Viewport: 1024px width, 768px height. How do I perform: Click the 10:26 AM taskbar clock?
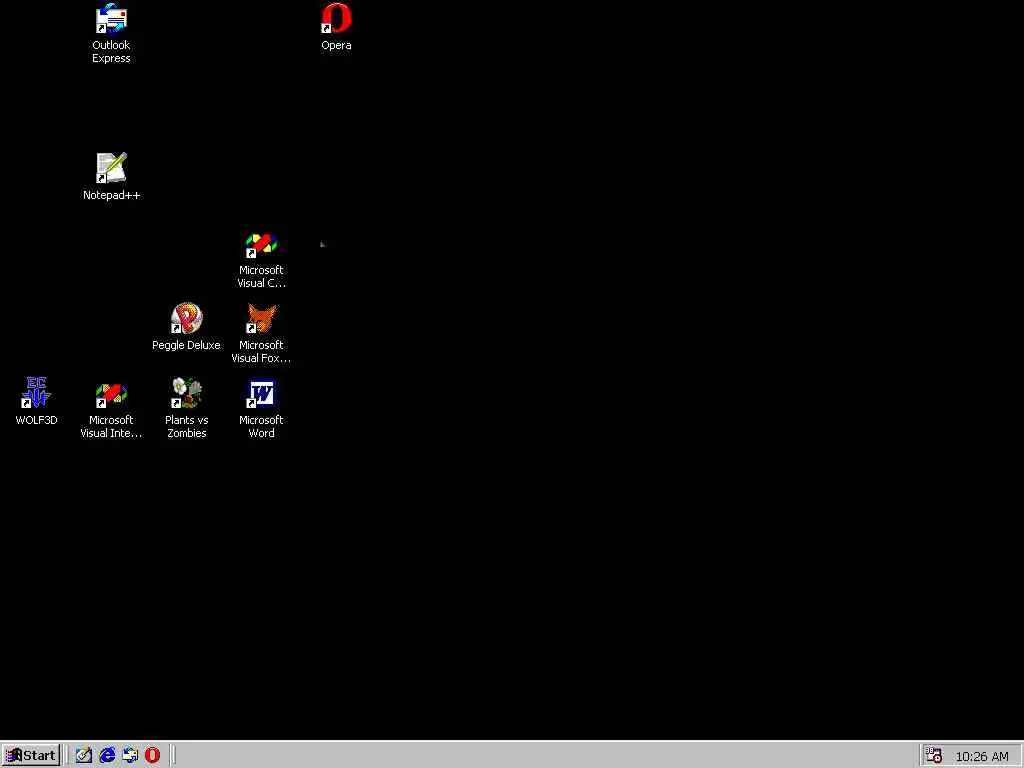982,757
